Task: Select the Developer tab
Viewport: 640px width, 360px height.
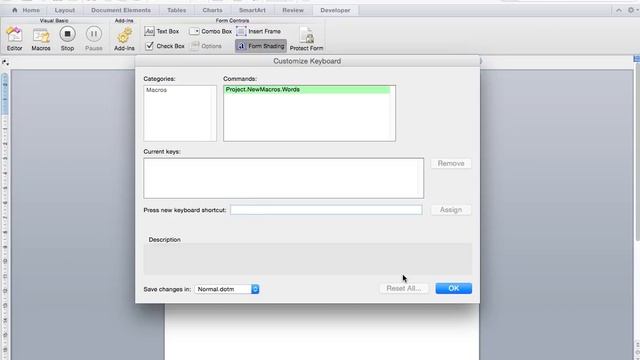Action: click(x=335, y=10)
